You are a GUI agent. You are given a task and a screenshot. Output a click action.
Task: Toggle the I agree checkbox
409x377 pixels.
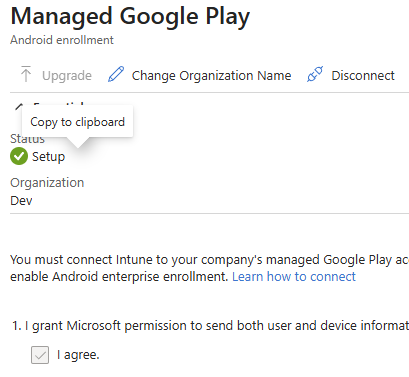[x=40, y=355]
